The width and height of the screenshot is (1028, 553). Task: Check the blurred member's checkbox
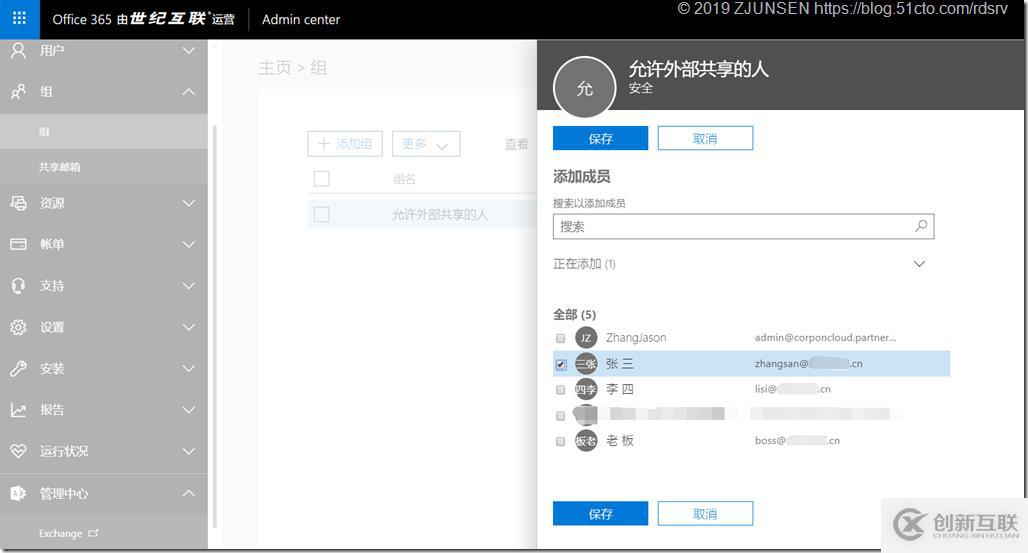560,415
